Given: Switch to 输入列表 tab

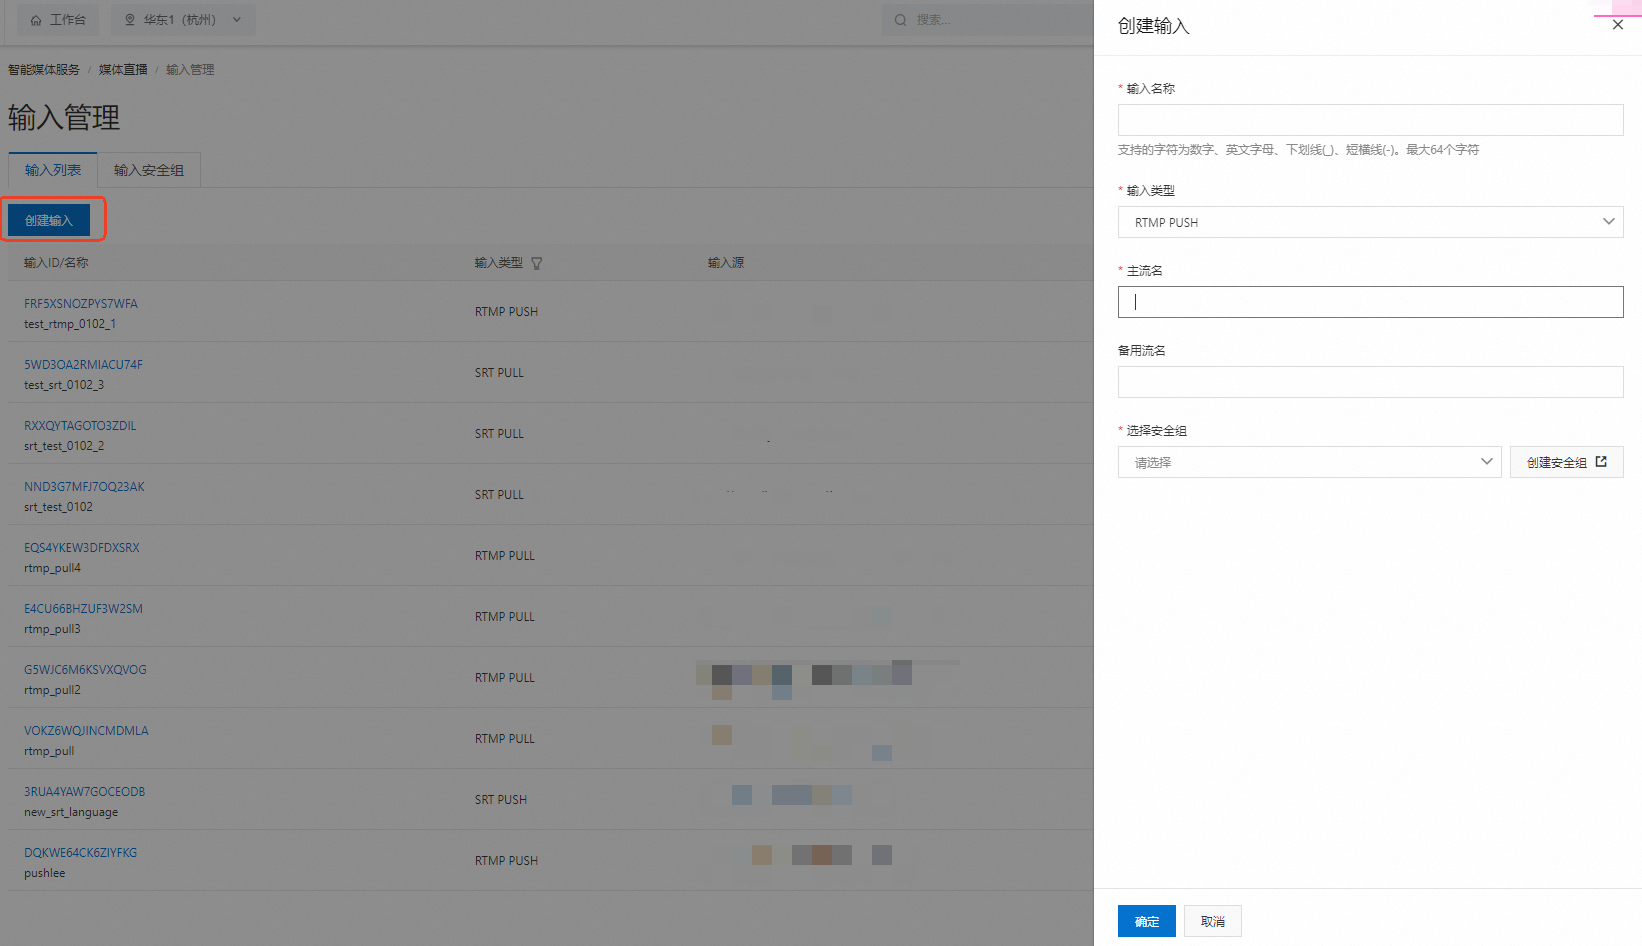Looking at the screenshot, I should 53,170.
